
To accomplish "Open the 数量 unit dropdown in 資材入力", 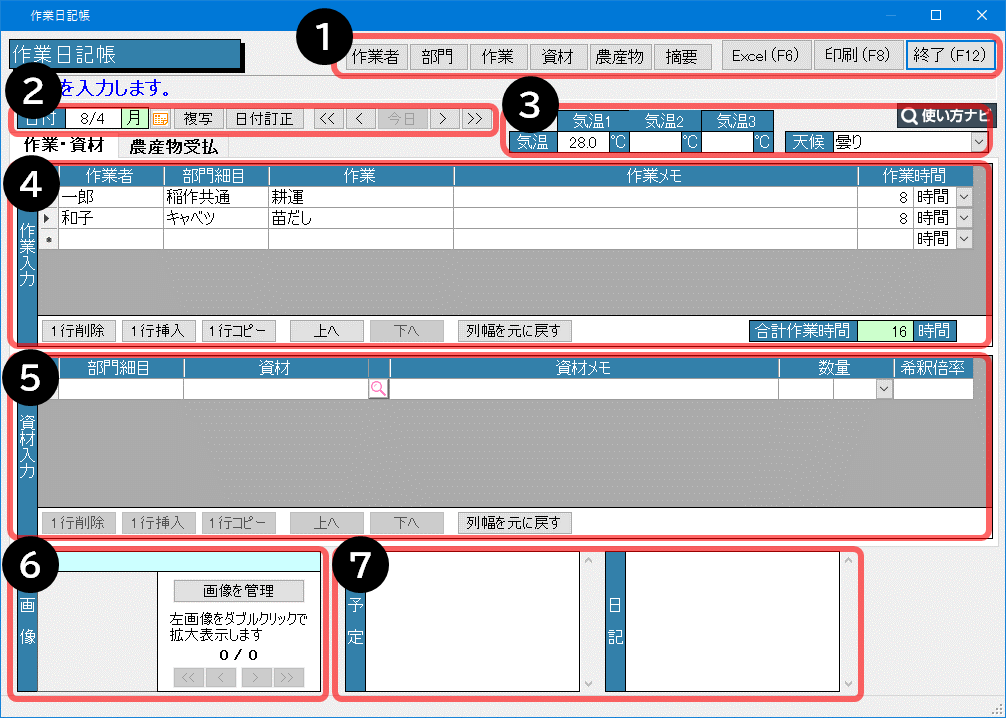I will click(x=883, y=390).
